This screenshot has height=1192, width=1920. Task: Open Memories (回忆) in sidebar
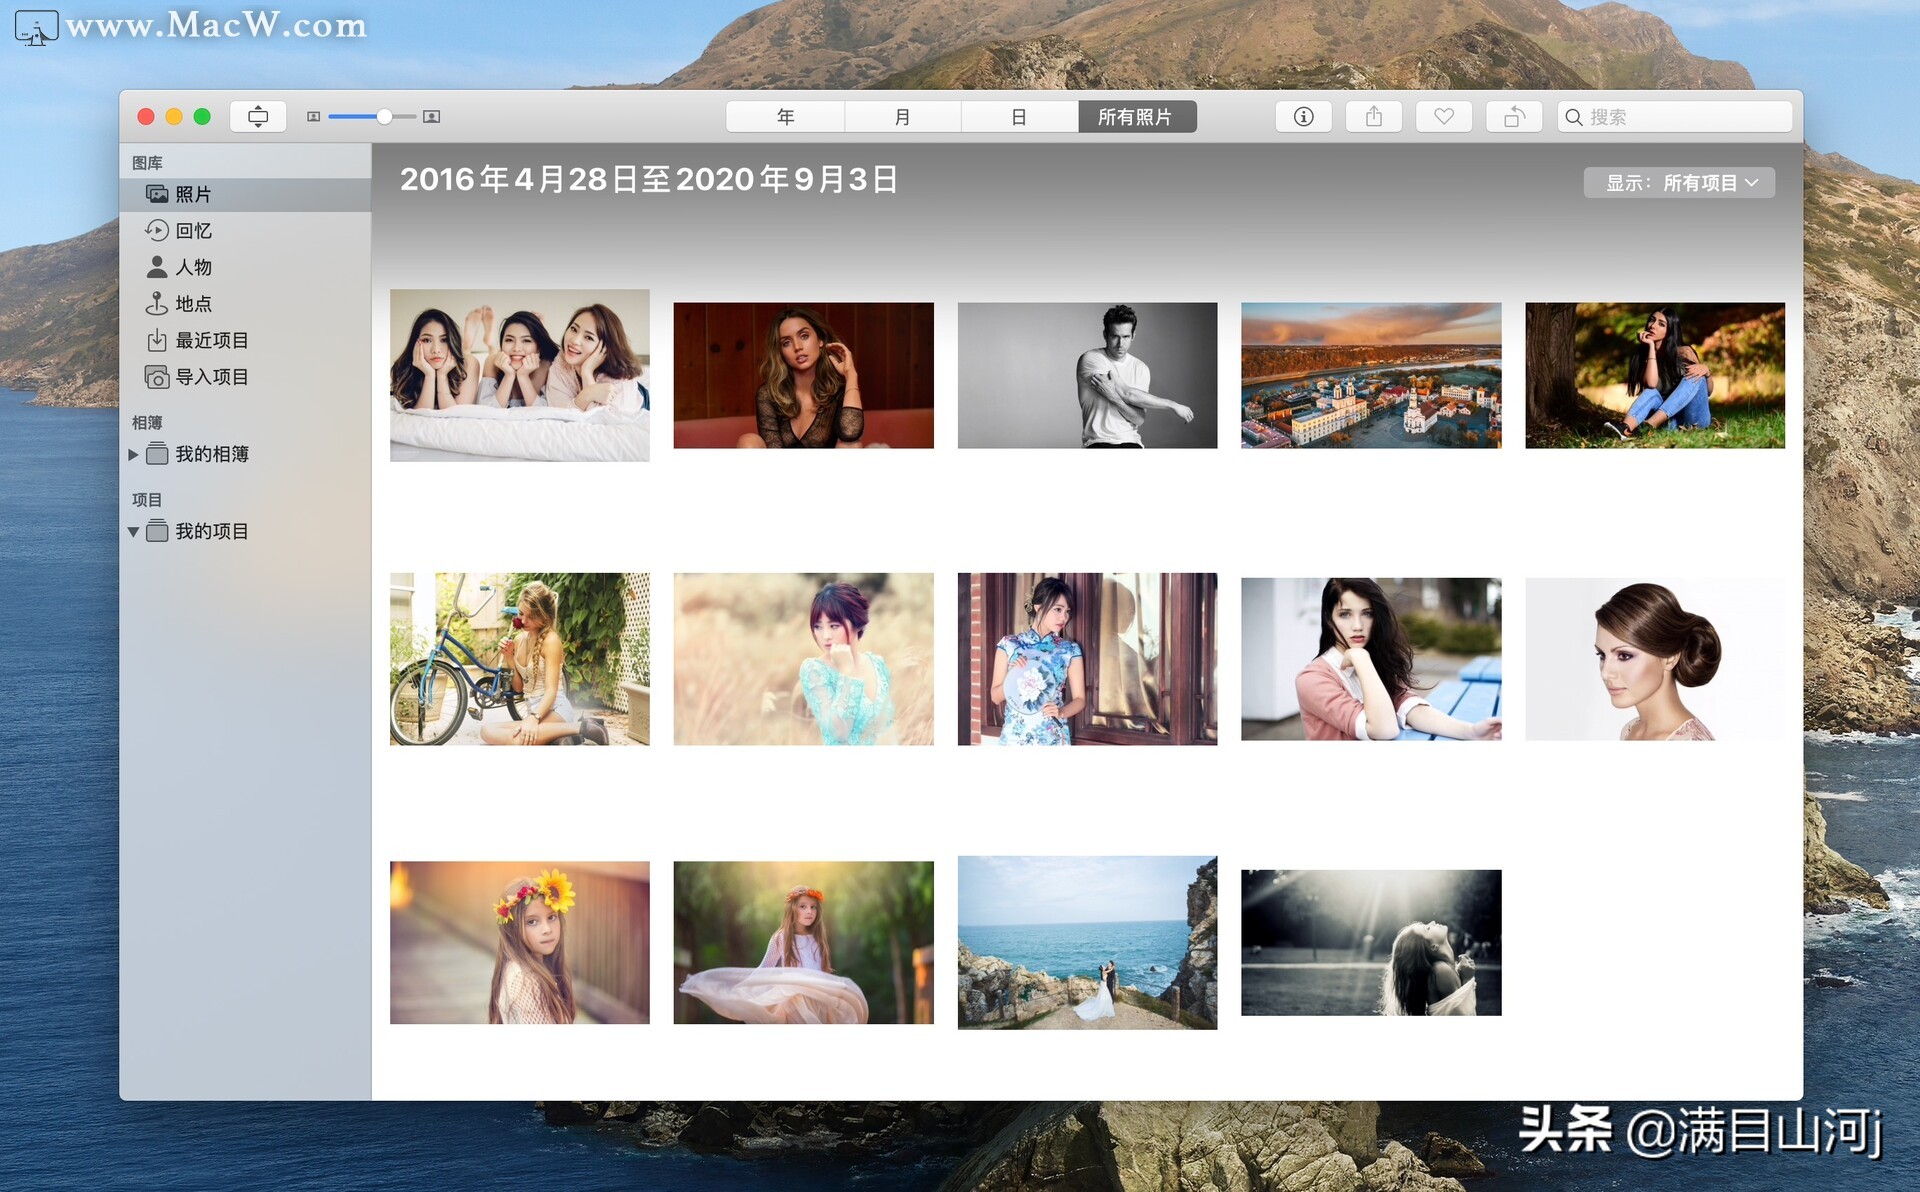pos(193,231)
